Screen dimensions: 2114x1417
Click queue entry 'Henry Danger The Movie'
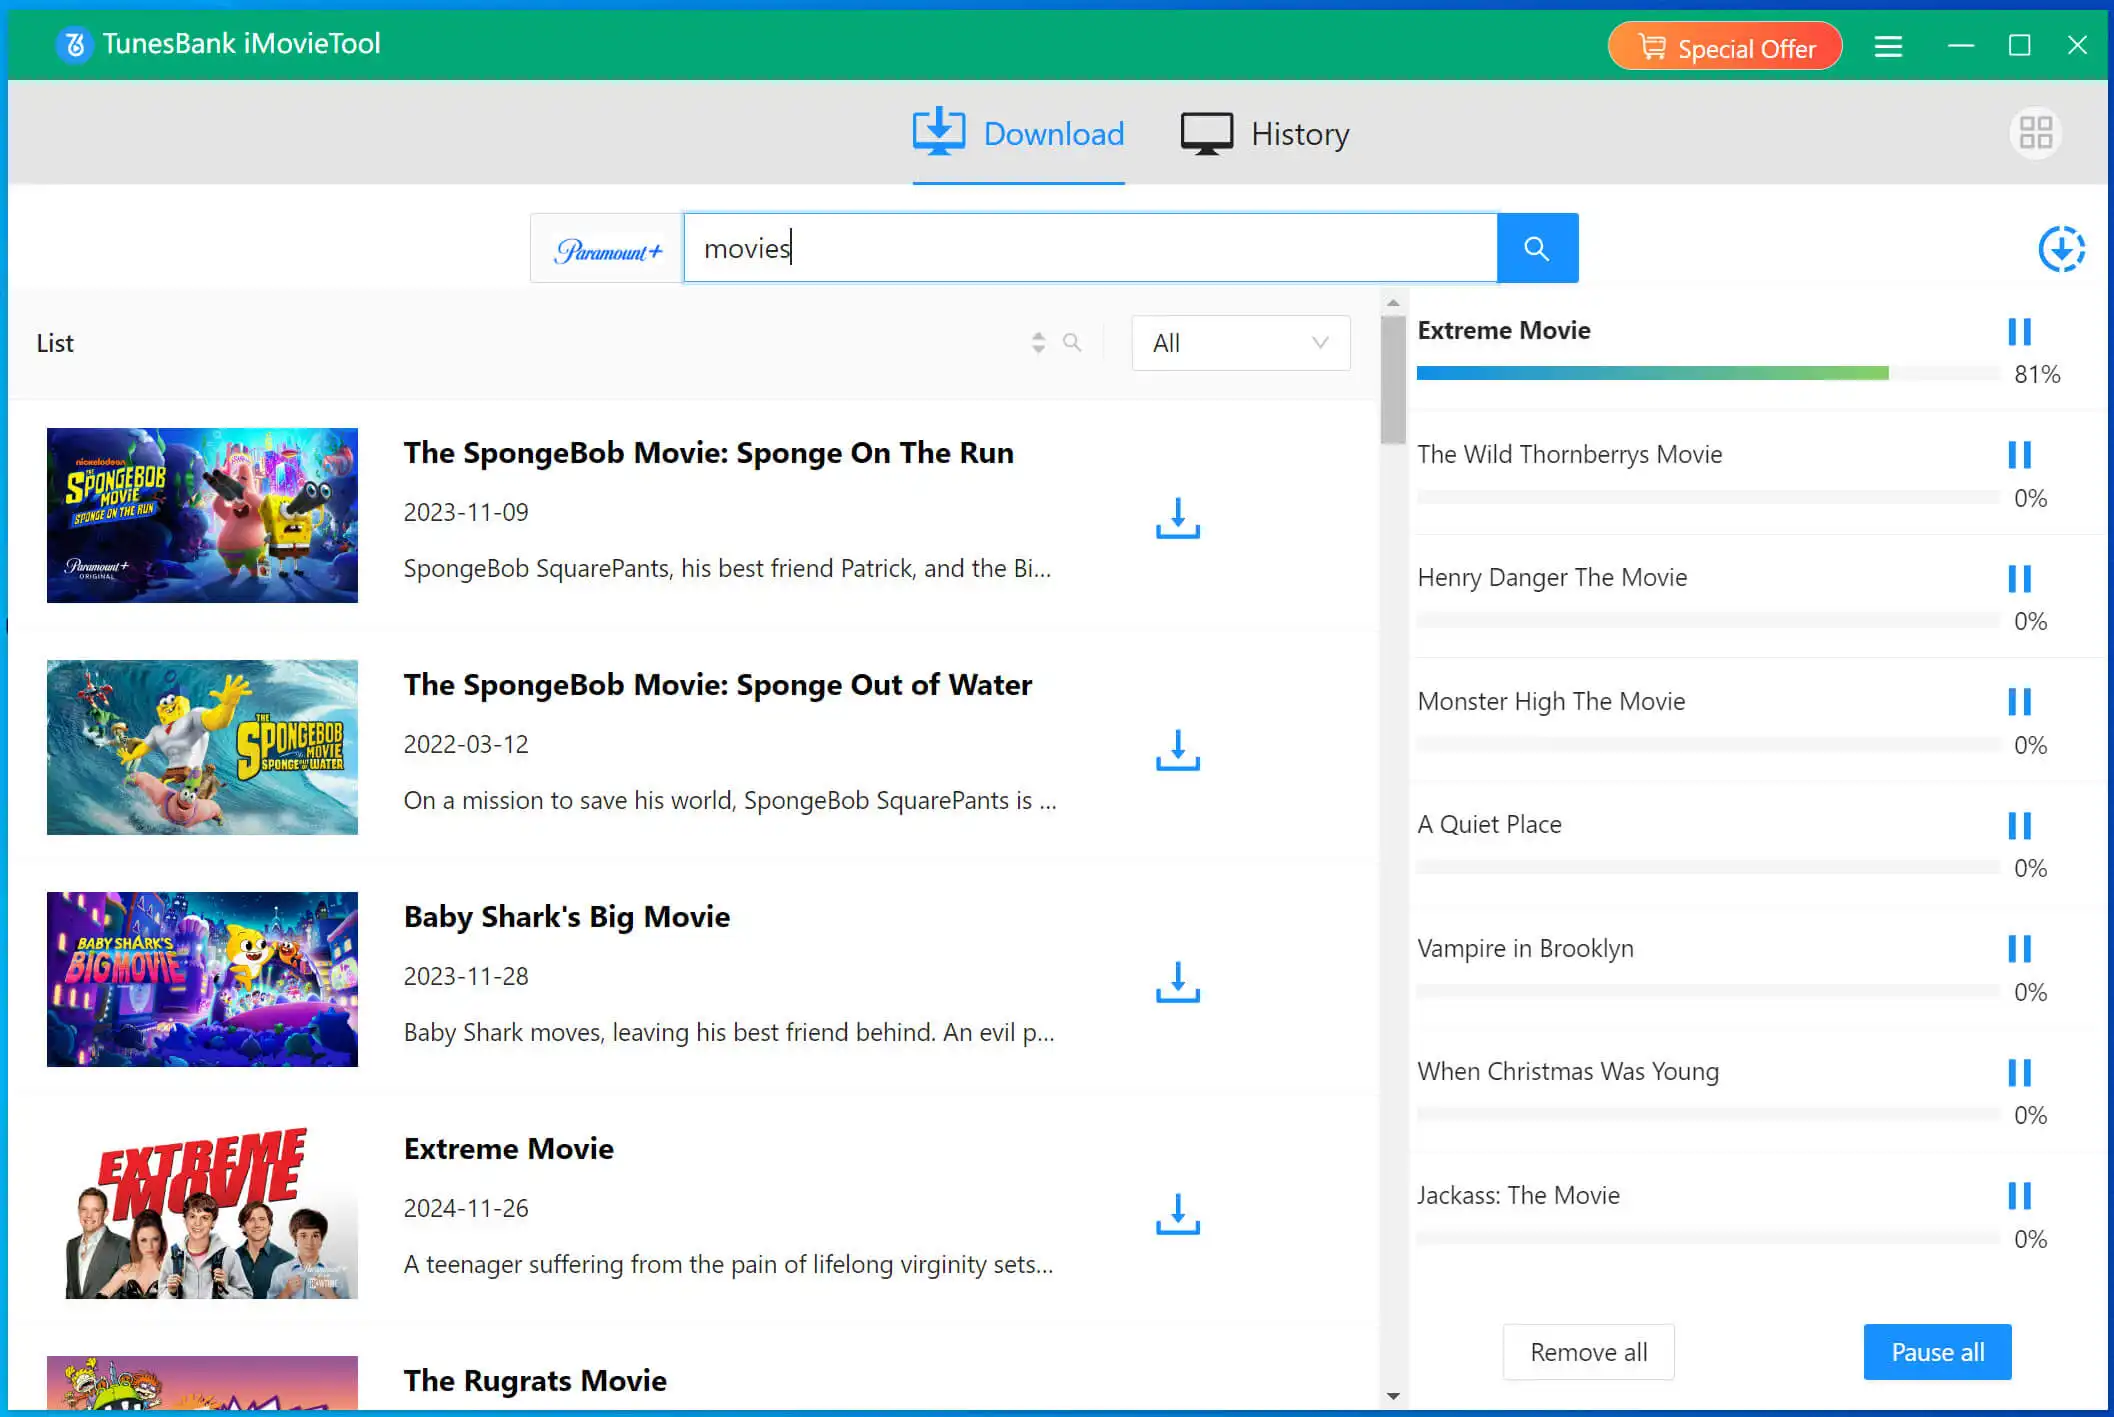[x=1552, y=577]
